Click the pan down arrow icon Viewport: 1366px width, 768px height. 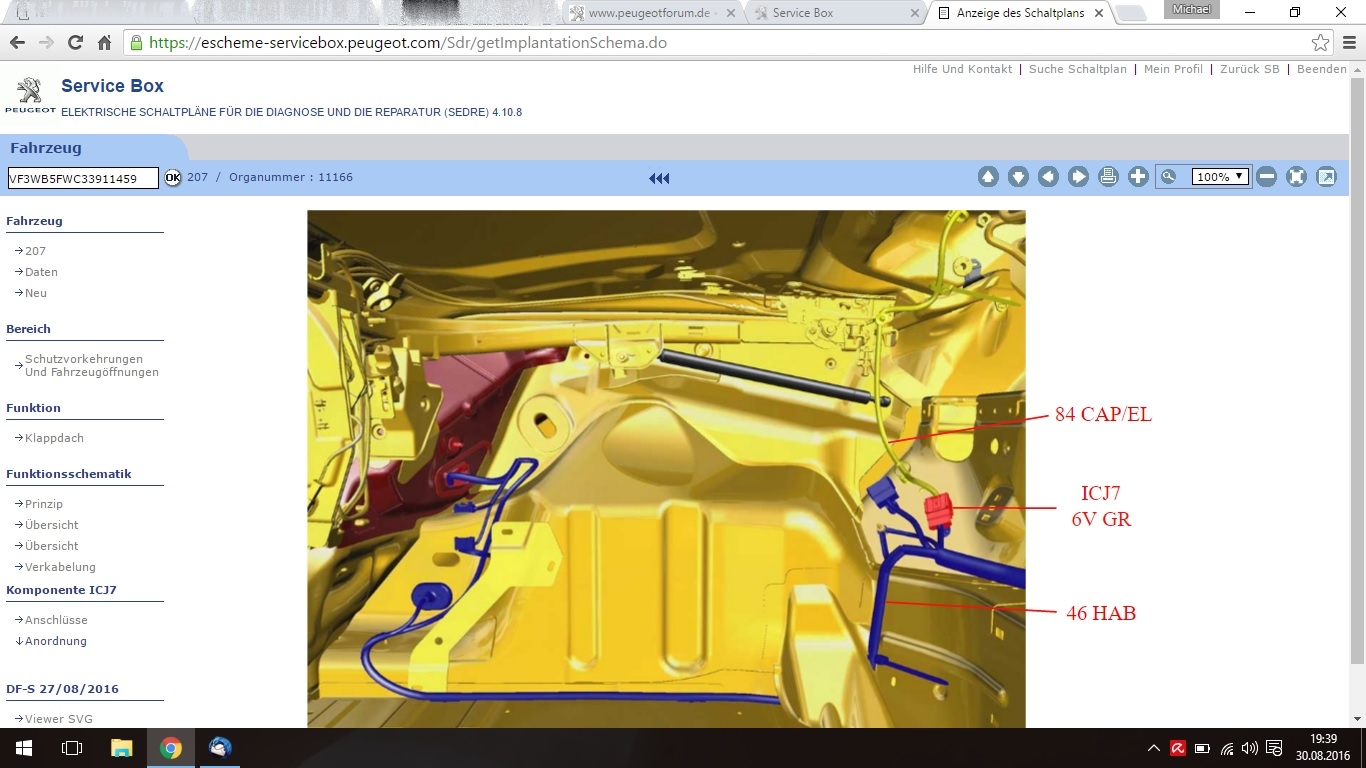click(x=1018, y=177)
